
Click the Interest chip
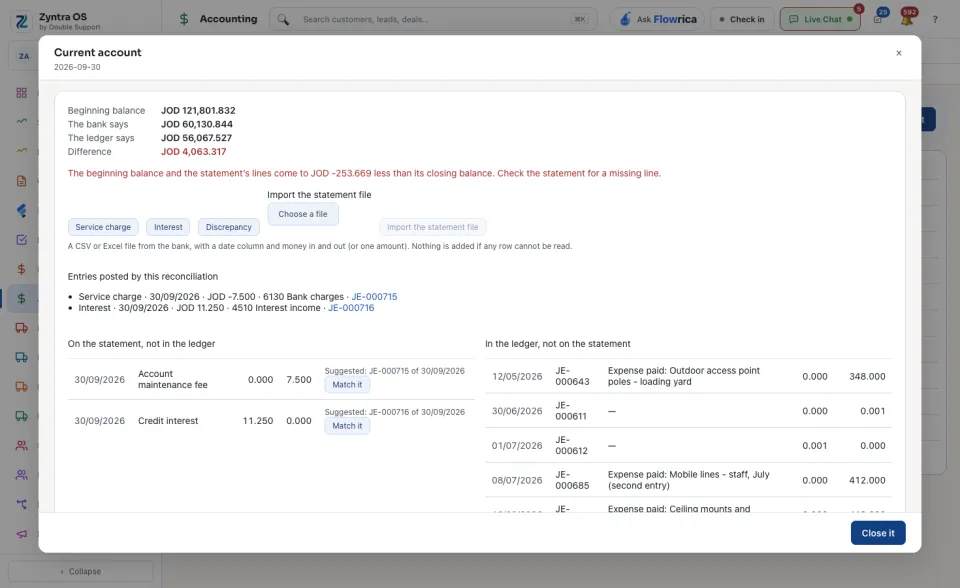click(x=168, y=227)
